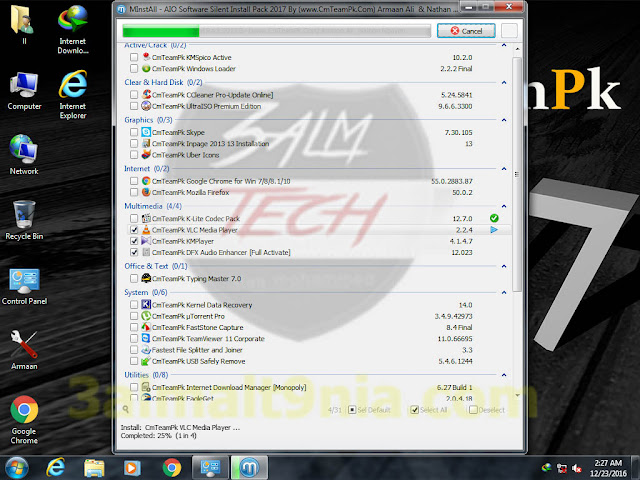Viewport: 640px width, 480px height.
Task: Cancel the installation
Action: coord(466,31)
